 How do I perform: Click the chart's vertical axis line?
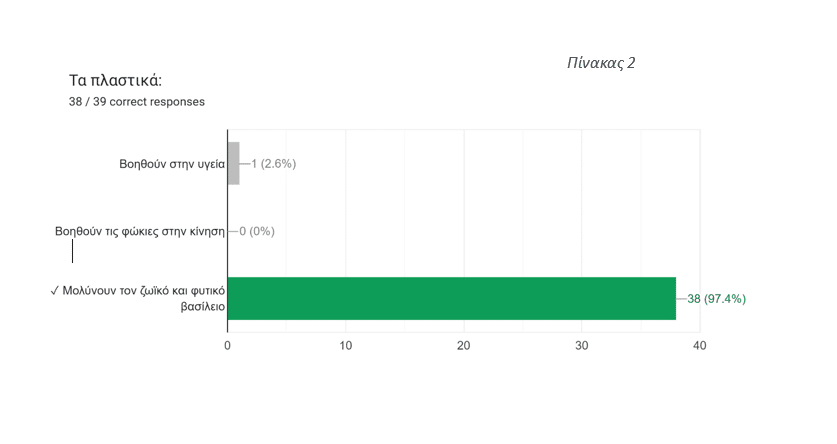pos(227,231)
